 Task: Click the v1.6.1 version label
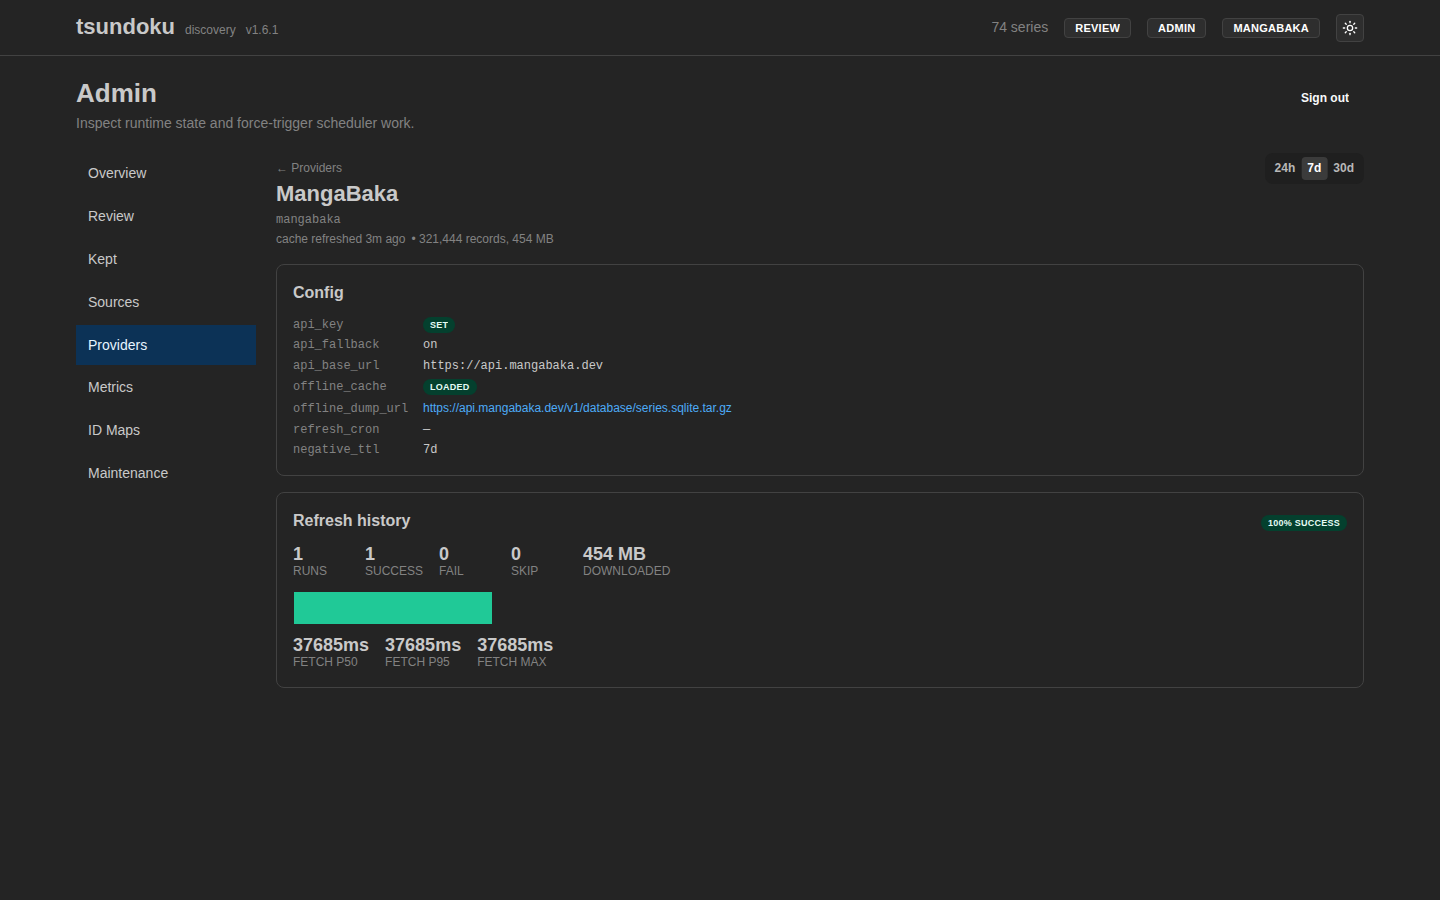click(262, 30)
